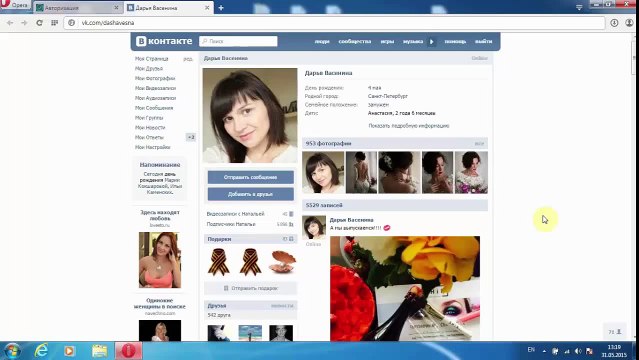Switch to the Авторизация tab
The width and height of the screenshot is (639, 360).
77,8
